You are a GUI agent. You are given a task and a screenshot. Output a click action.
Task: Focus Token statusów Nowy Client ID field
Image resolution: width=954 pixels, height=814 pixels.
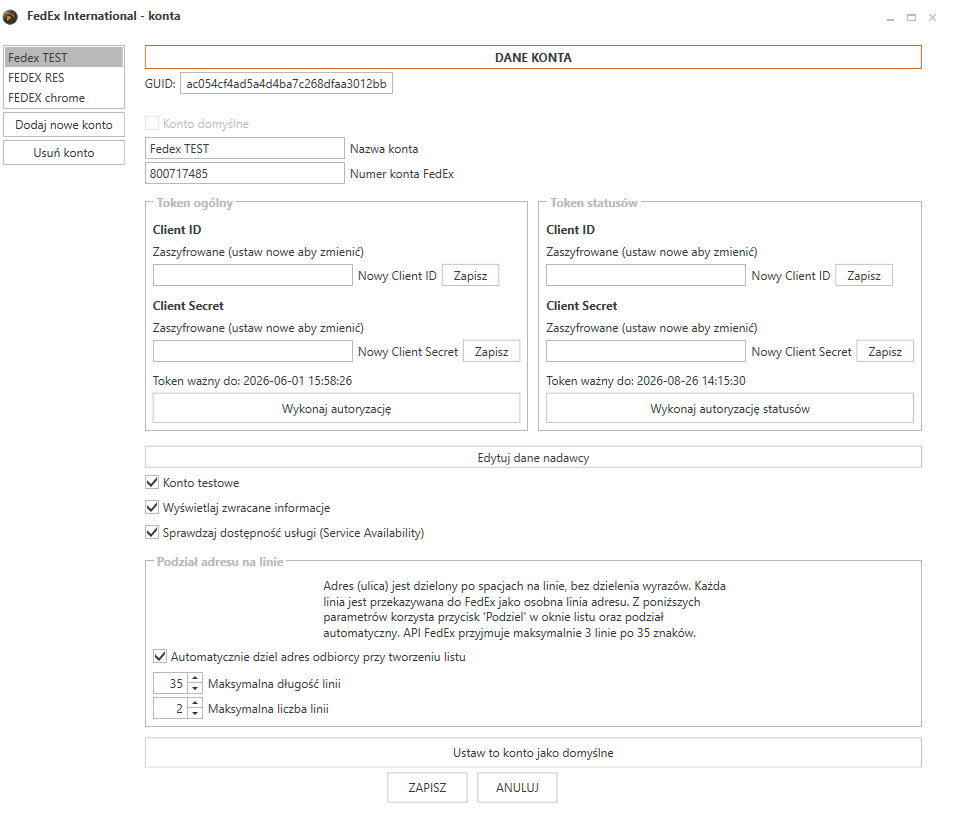[x=646, y=276]
